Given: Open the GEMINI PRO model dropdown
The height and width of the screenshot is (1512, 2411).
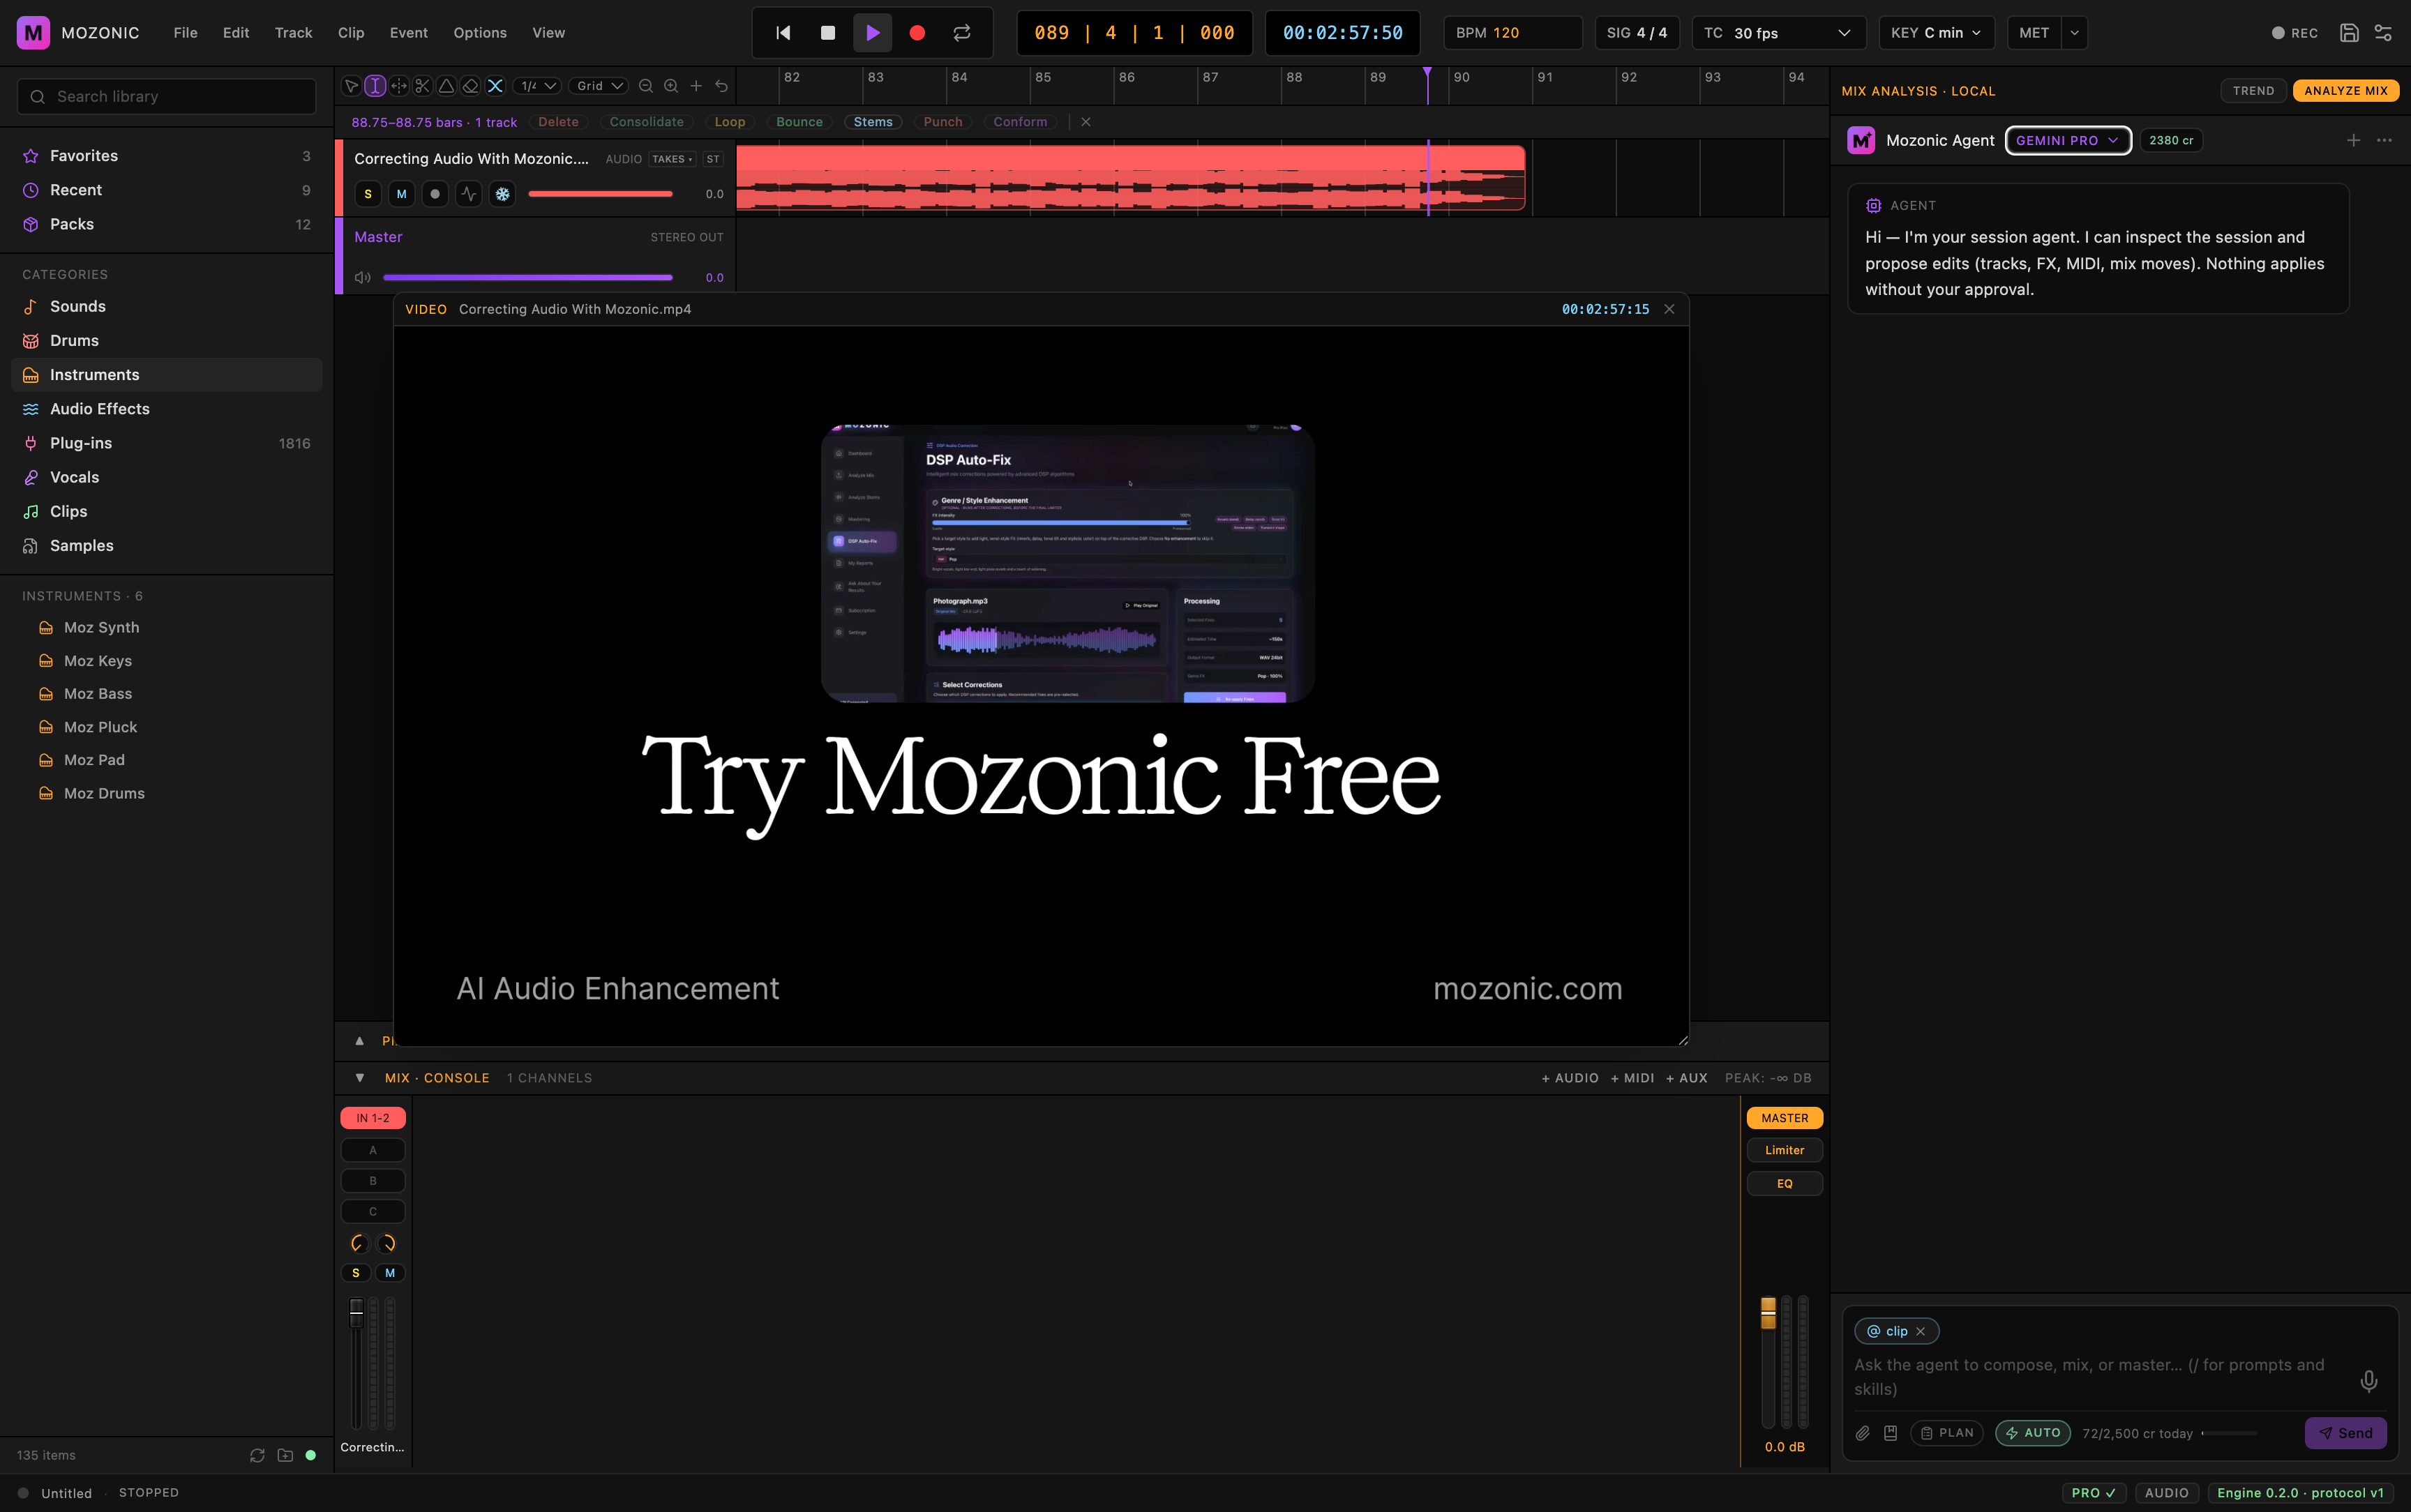Looking at the screenshot, I should [2068, 140].
